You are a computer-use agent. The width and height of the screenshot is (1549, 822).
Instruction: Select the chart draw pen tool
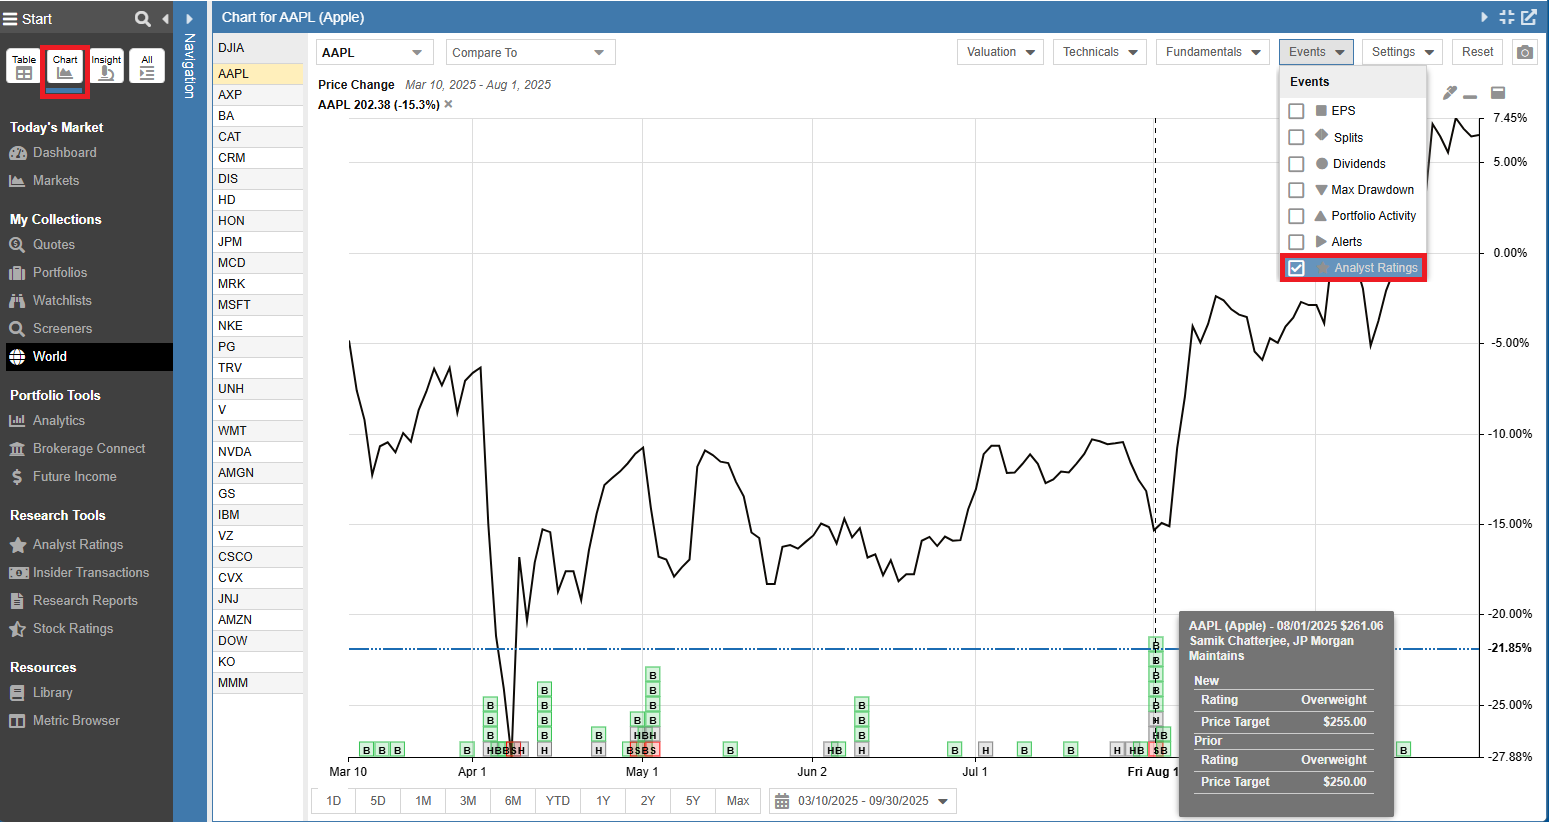tap(1450, 93)
